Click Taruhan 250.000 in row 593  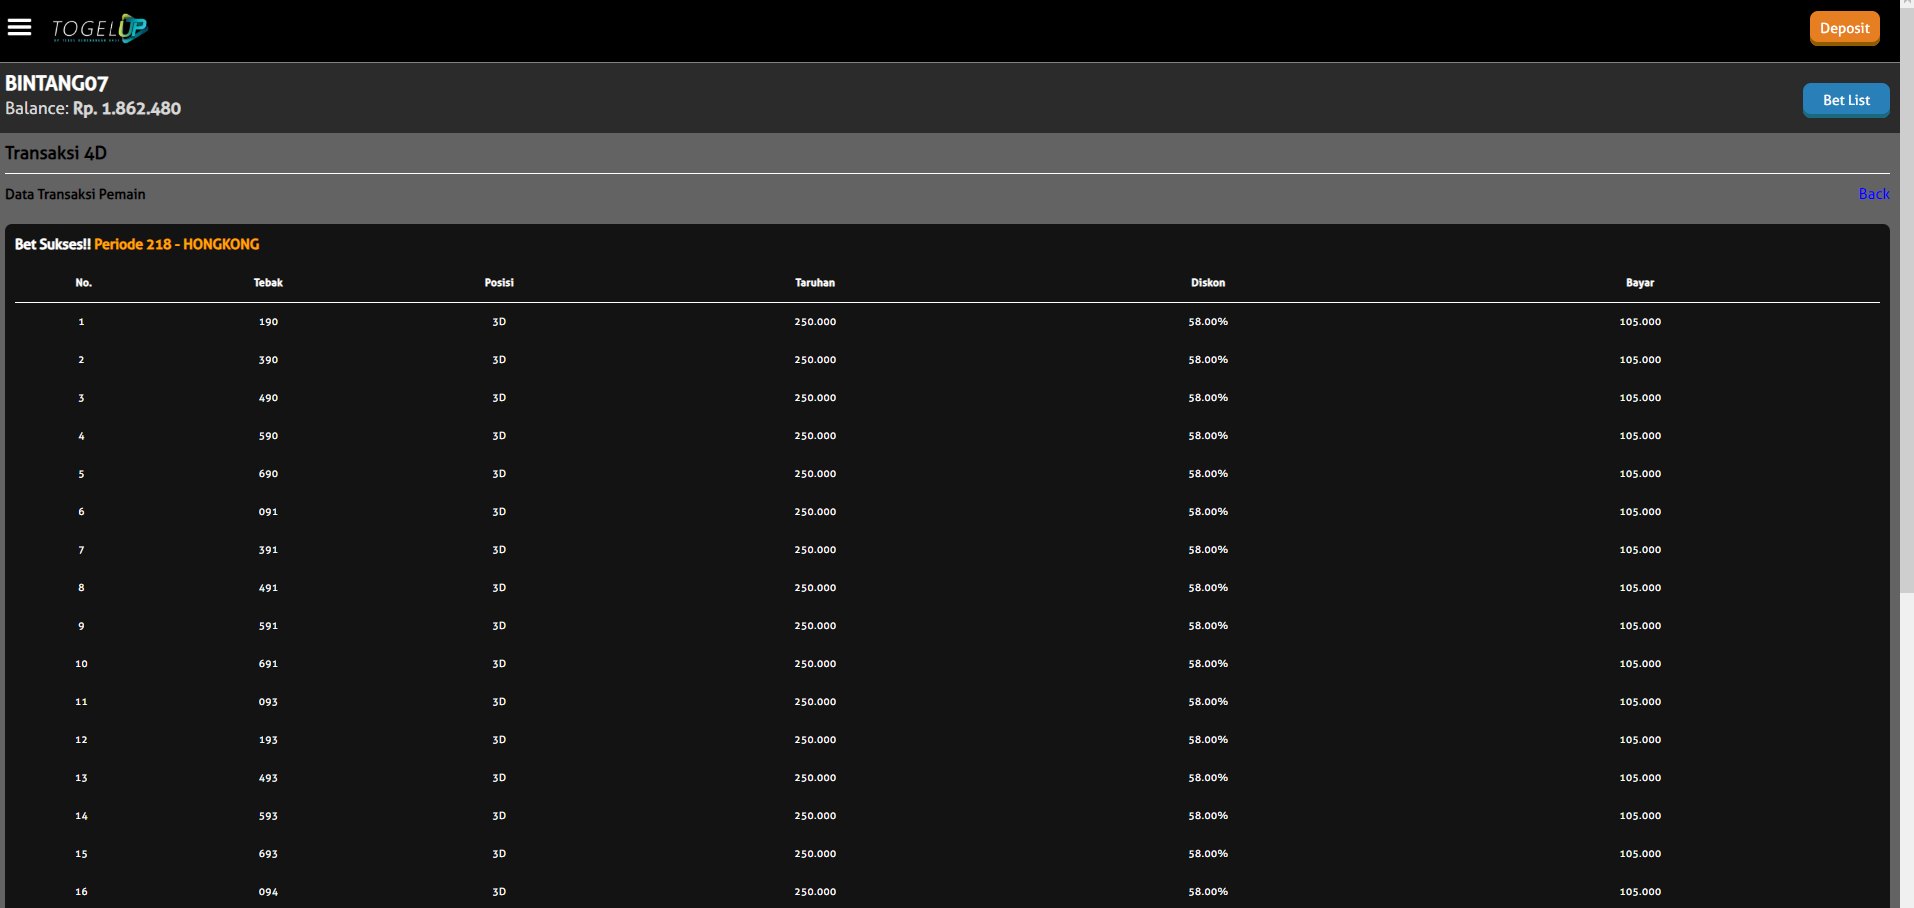[x=815, y=816]
